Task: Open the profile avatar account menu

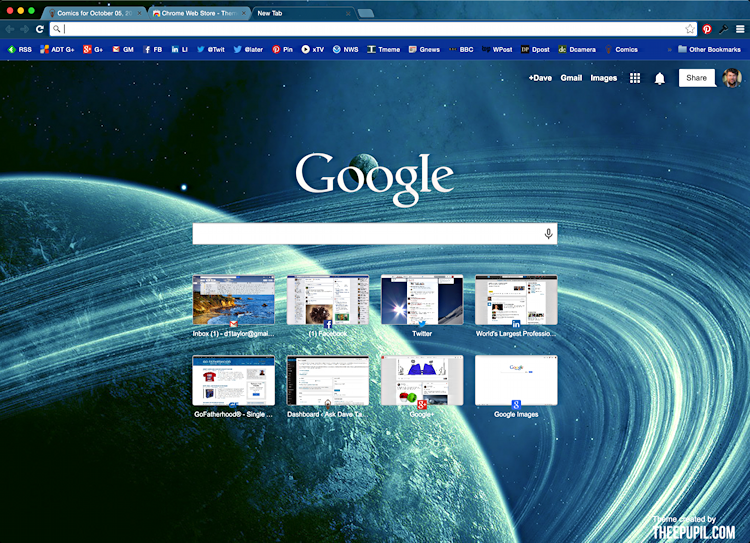Action: click(732, 78)
